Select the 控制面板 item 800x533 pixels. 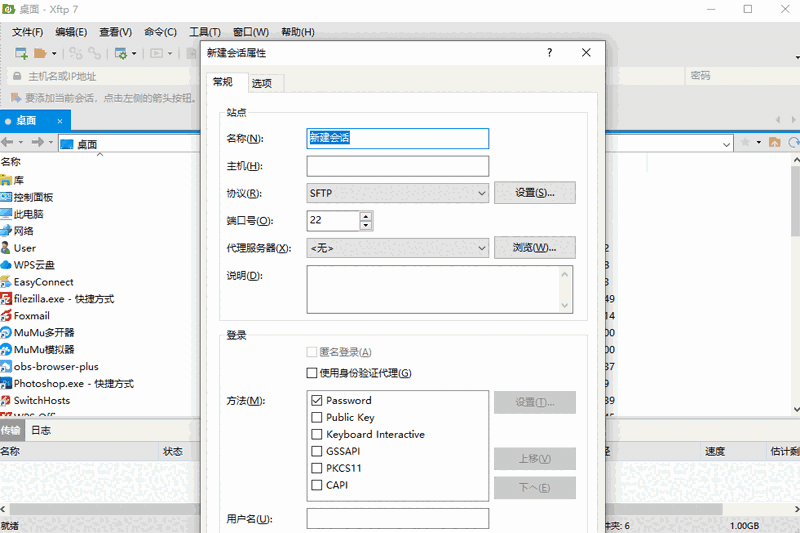point(27,197)
